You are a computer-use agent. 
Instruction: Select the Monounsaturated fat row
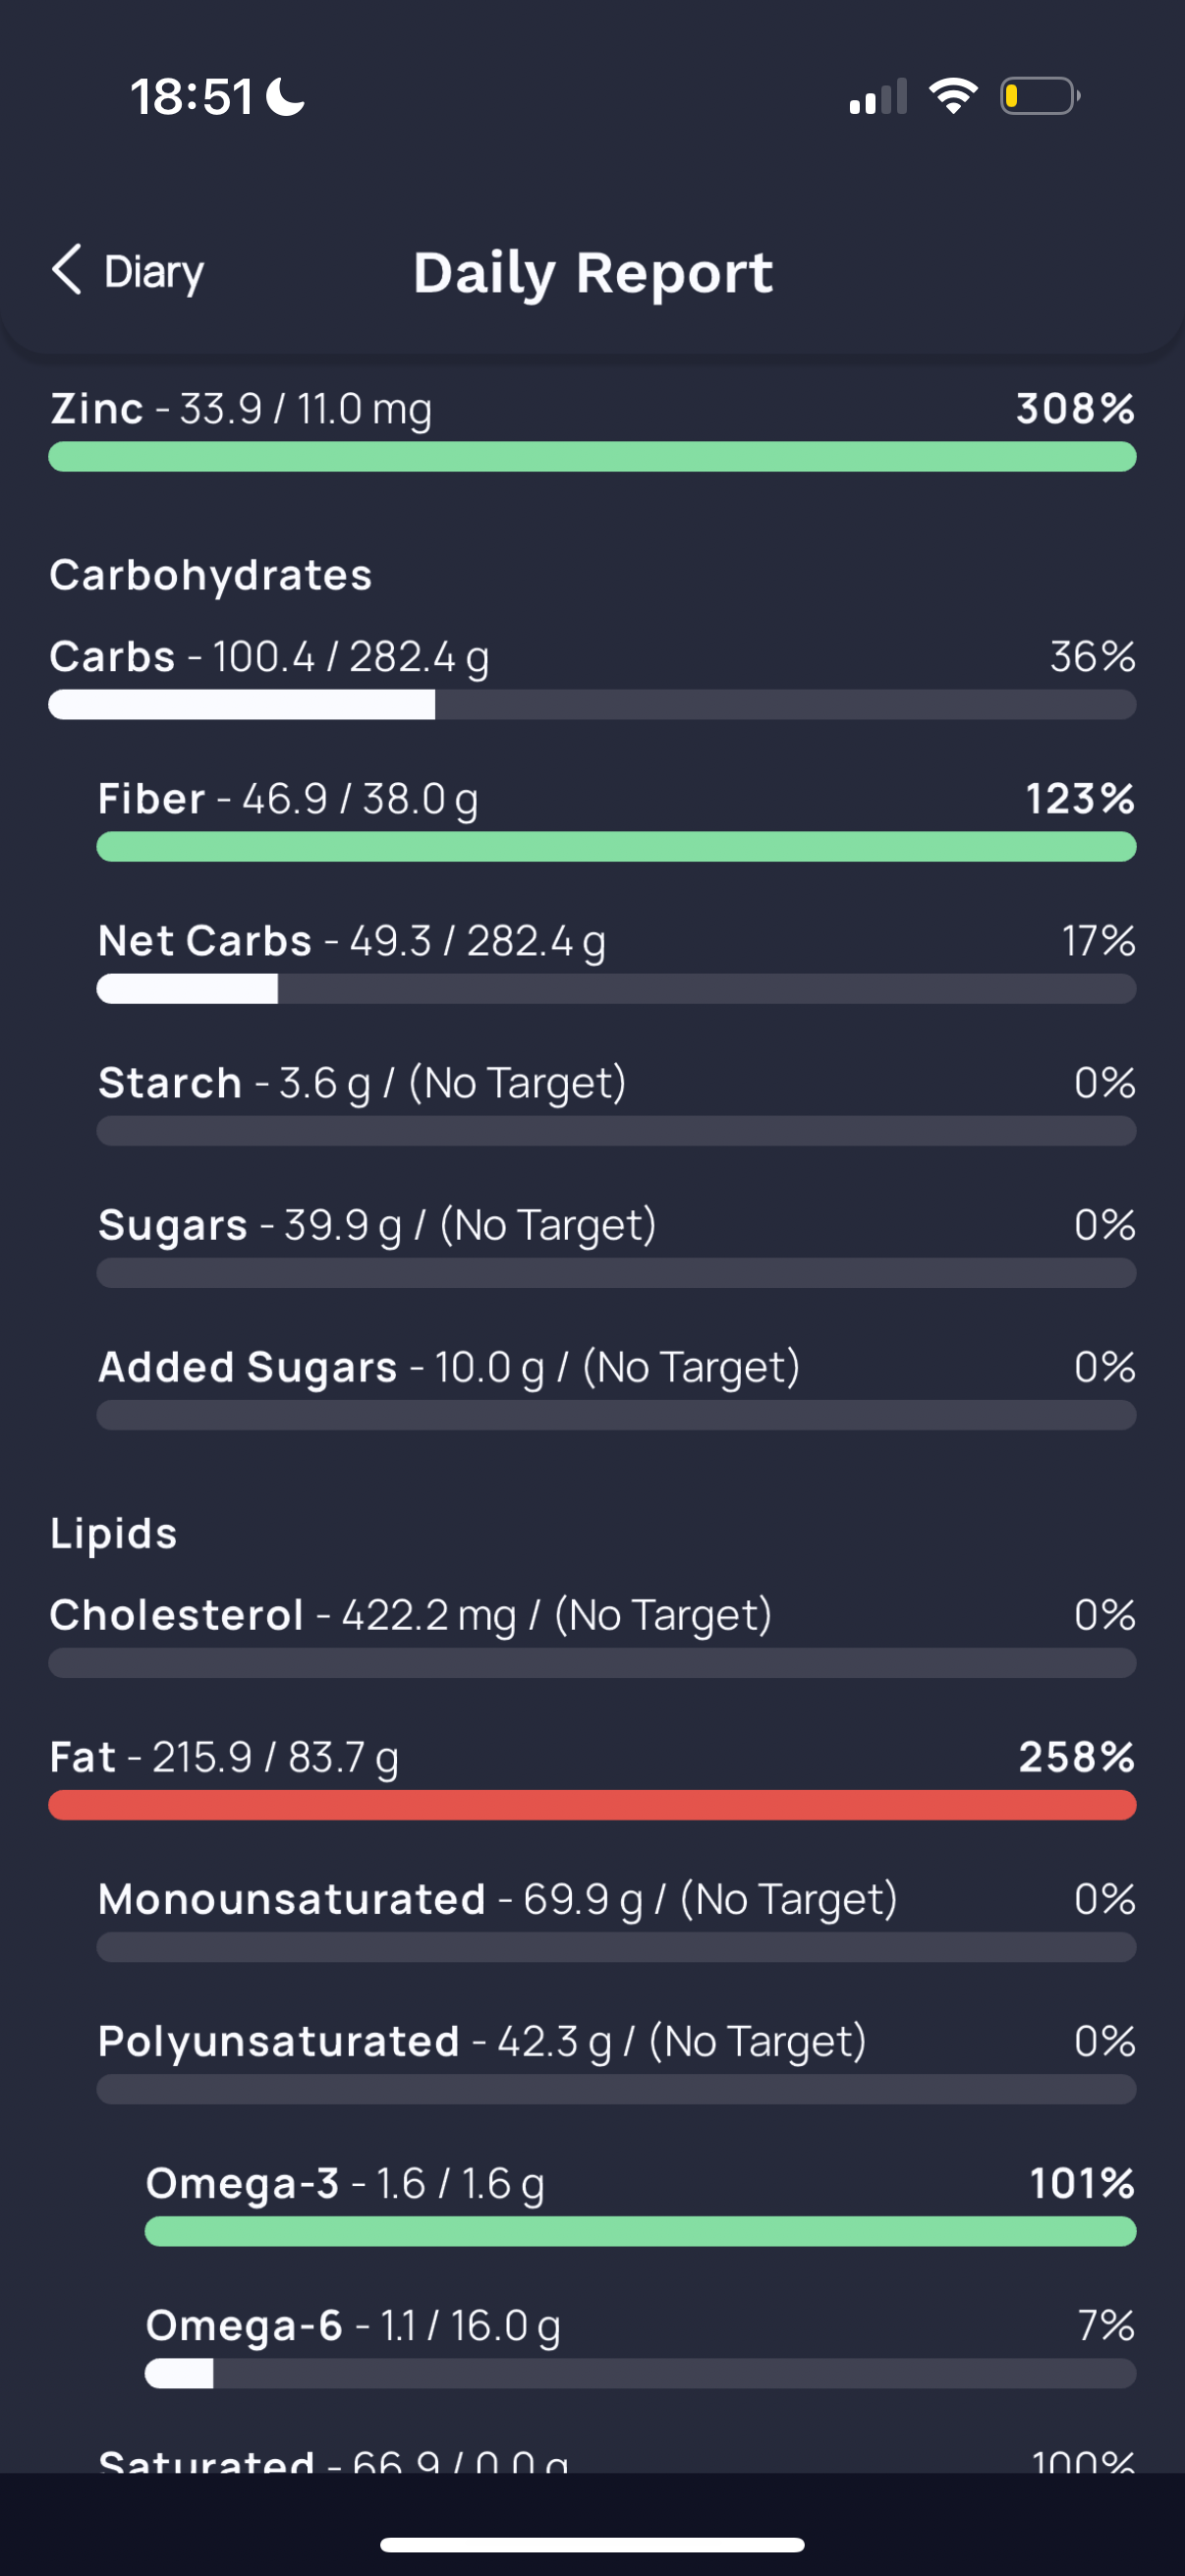tap(616, 1919)
